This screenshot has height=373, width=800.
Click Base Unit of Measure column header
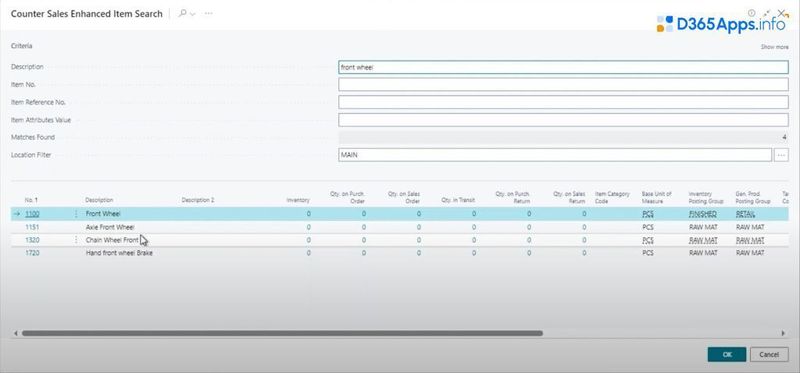[657, 197]
